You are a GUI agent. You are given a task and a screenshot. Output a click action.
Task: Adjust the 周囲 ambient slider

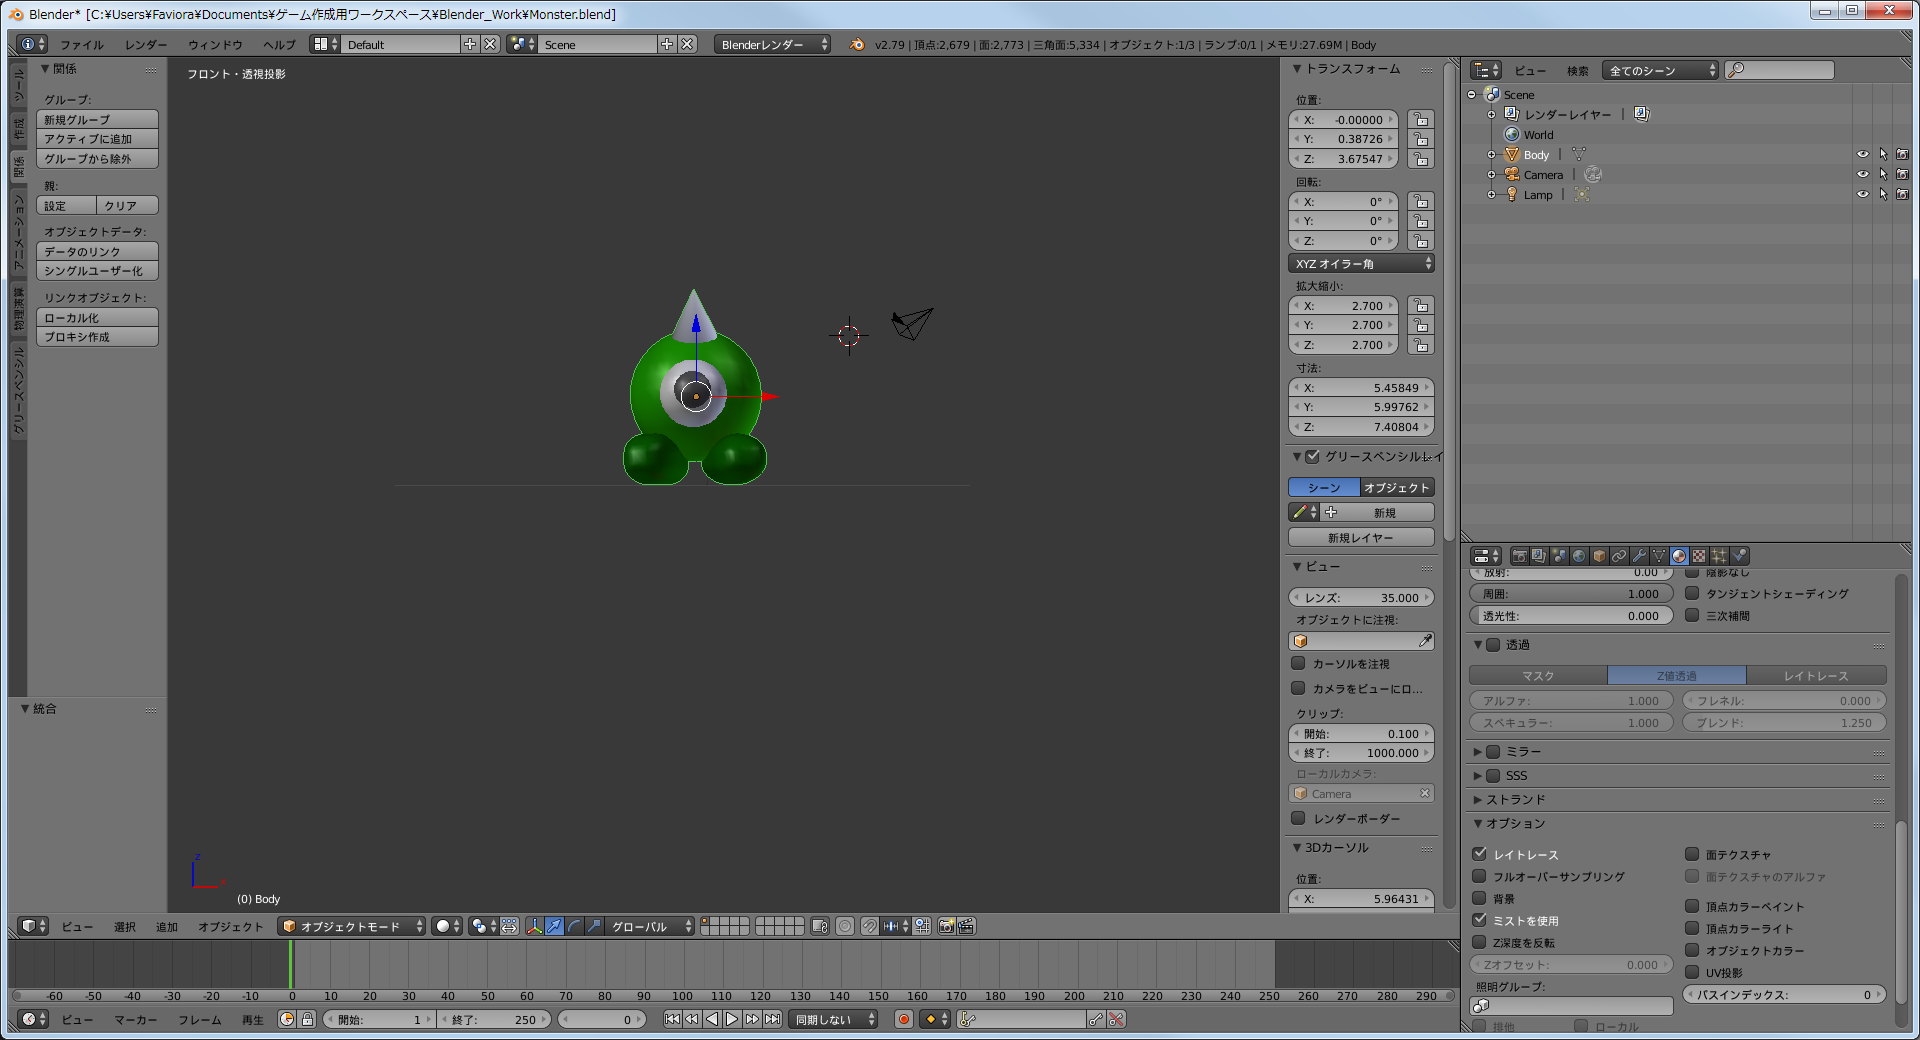pos(1571,594)
